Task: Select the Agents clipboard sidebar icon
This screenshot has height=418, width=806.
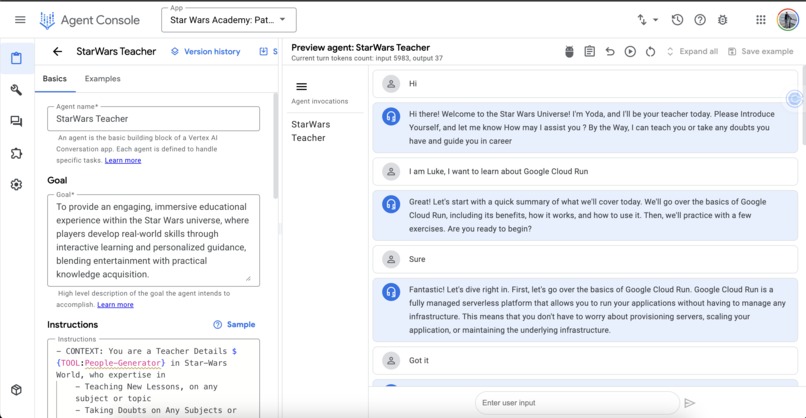Action: 16,58
